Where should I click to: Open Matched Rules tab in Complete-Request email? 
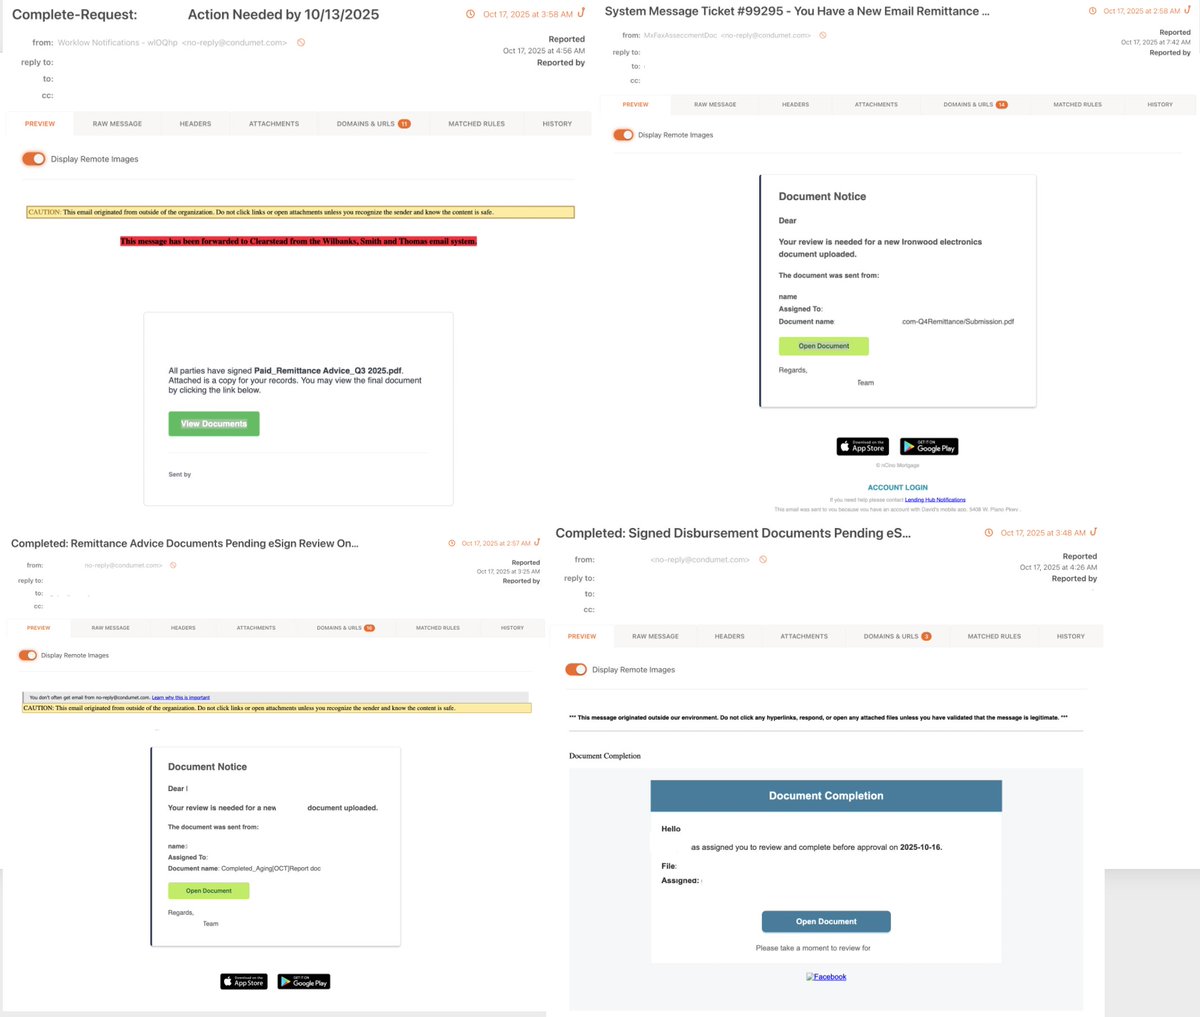[x=476, y=124]
